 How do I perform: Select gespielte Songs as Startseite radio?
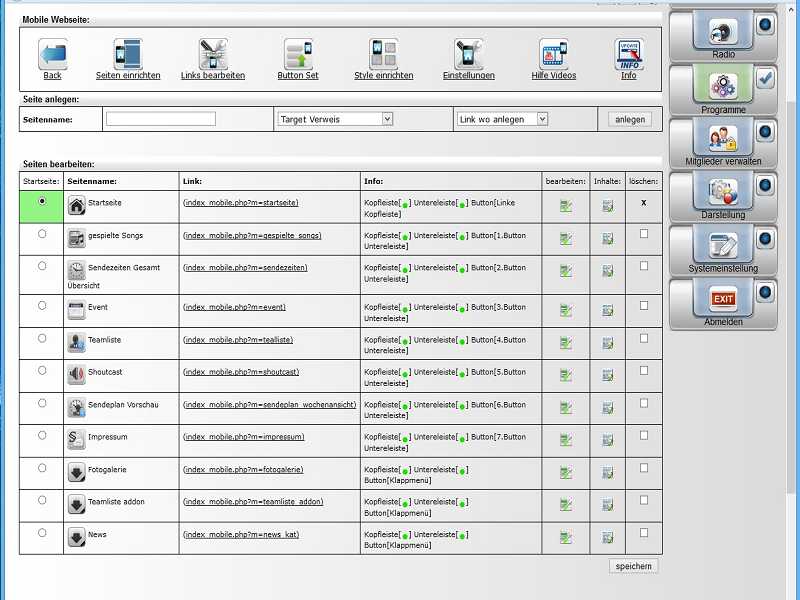click(x=41, y=233)
